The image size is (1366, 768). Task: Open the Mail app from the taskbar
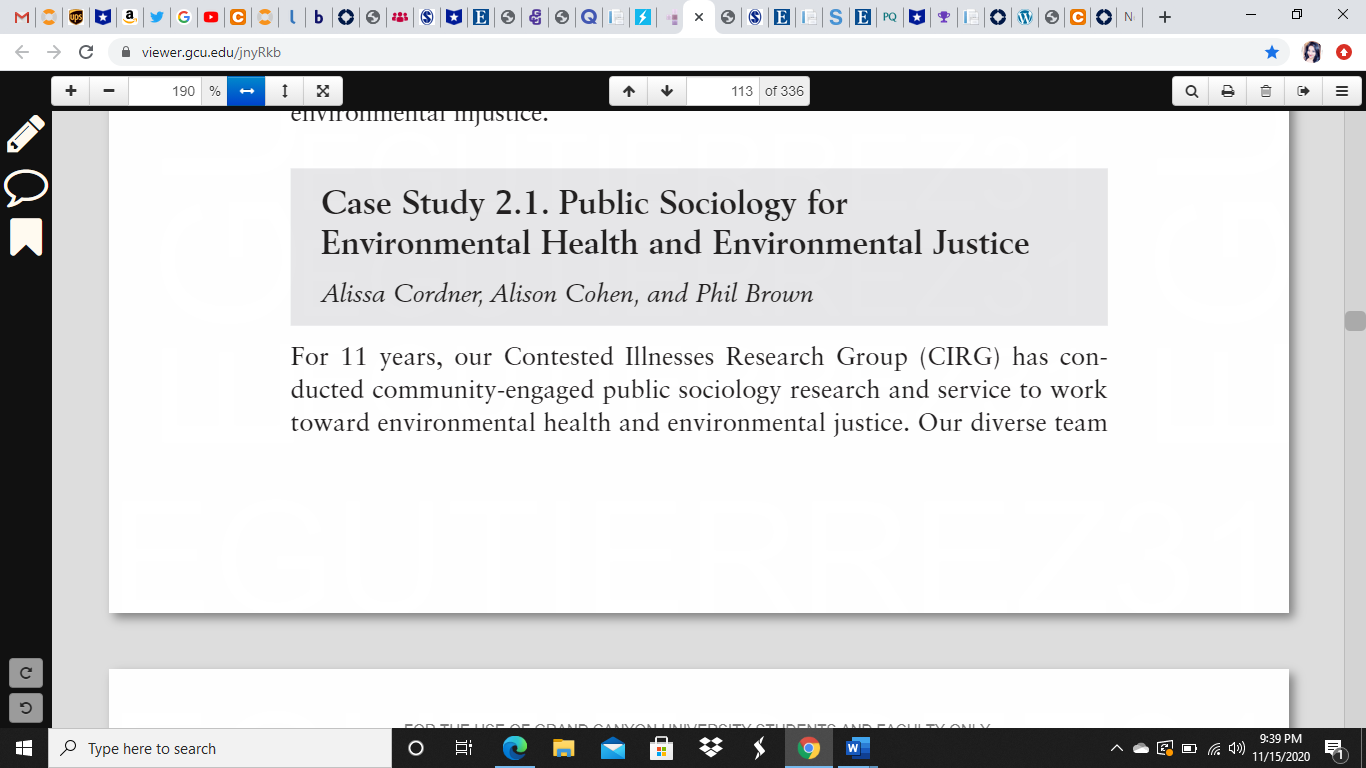[x=612, y=748]
